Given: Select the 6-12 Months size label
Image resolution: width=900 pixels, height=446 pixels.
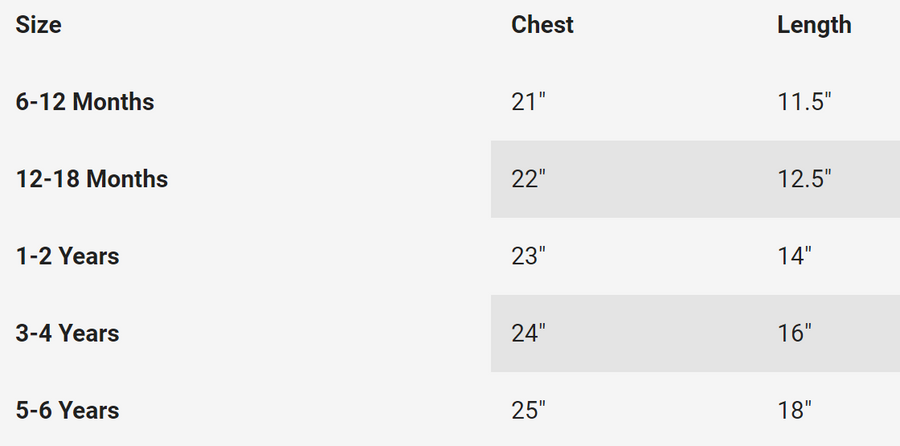Looking at the screenshot, I should tap(85, 102).
